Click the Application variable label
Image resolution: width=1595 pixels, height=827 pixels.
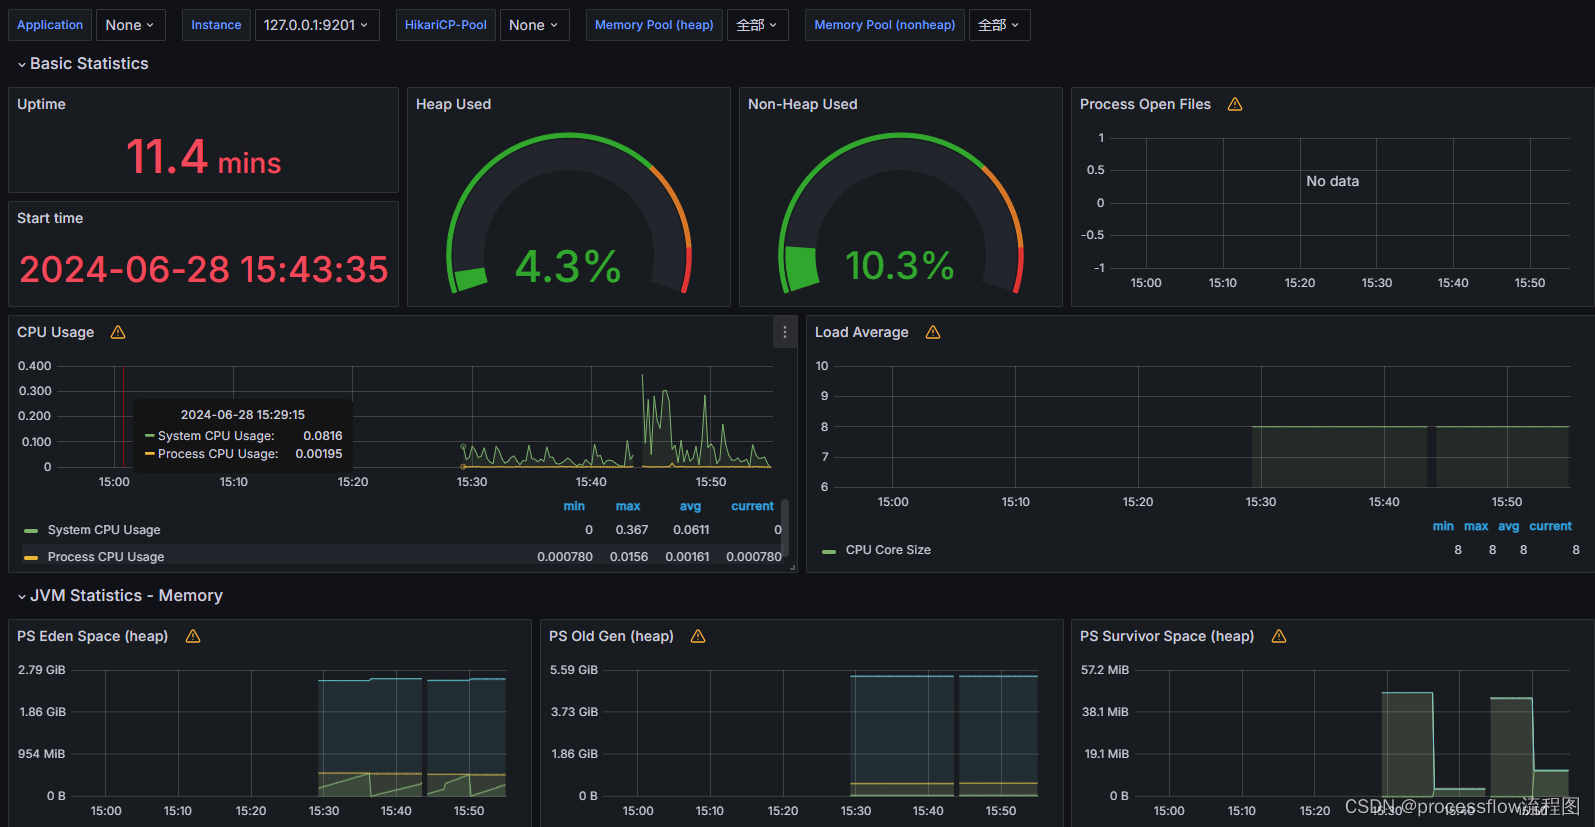[50, 25]
